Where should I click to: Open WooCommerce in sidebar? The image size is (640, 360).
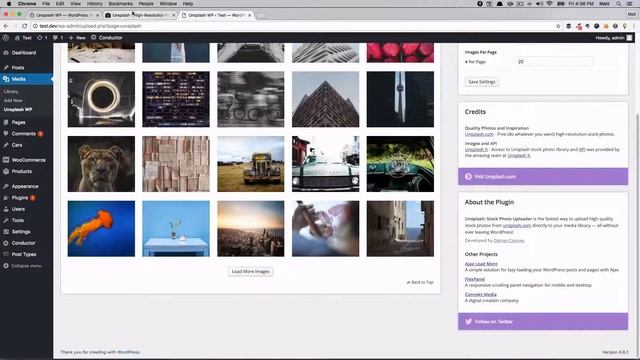point(29,160)
